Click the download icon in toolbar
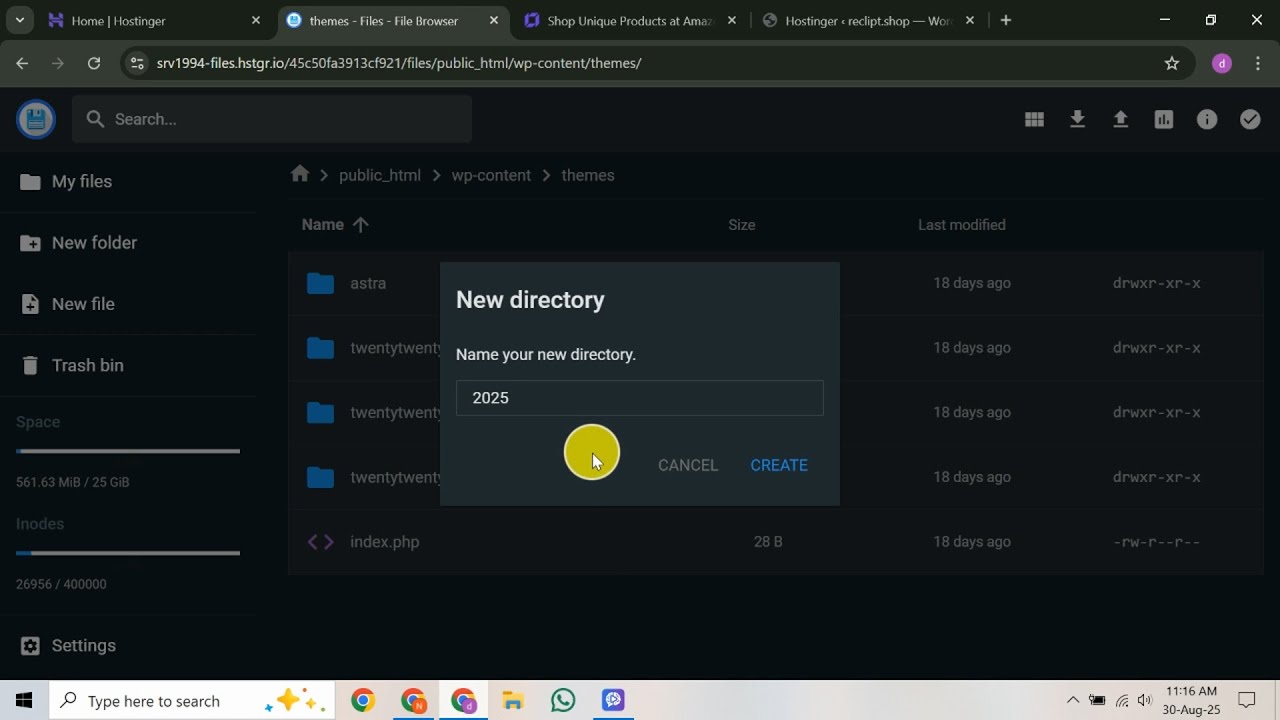Image resolution: width=1280 pixels, height=720 pixels. (1077, 119)
